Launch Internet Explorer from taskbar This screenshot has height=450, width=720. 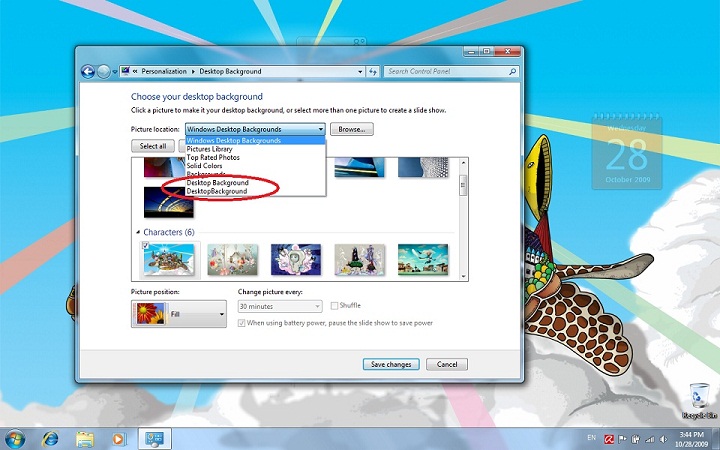coord(50,439)
